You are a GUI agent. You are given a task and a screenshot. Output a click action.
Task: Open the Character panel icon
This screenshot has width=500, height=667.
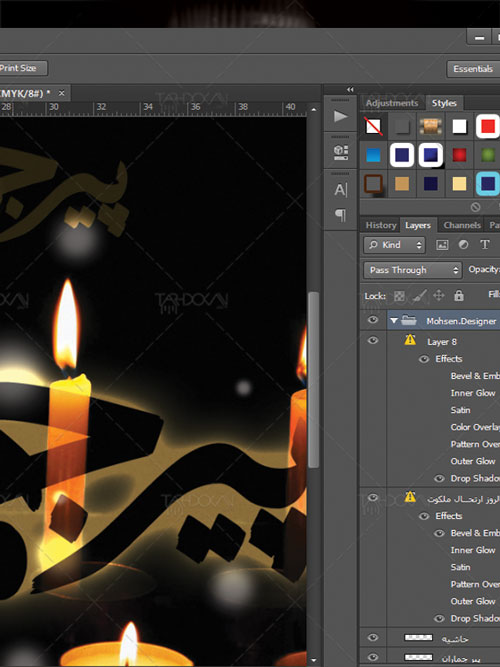click(340, 190)
